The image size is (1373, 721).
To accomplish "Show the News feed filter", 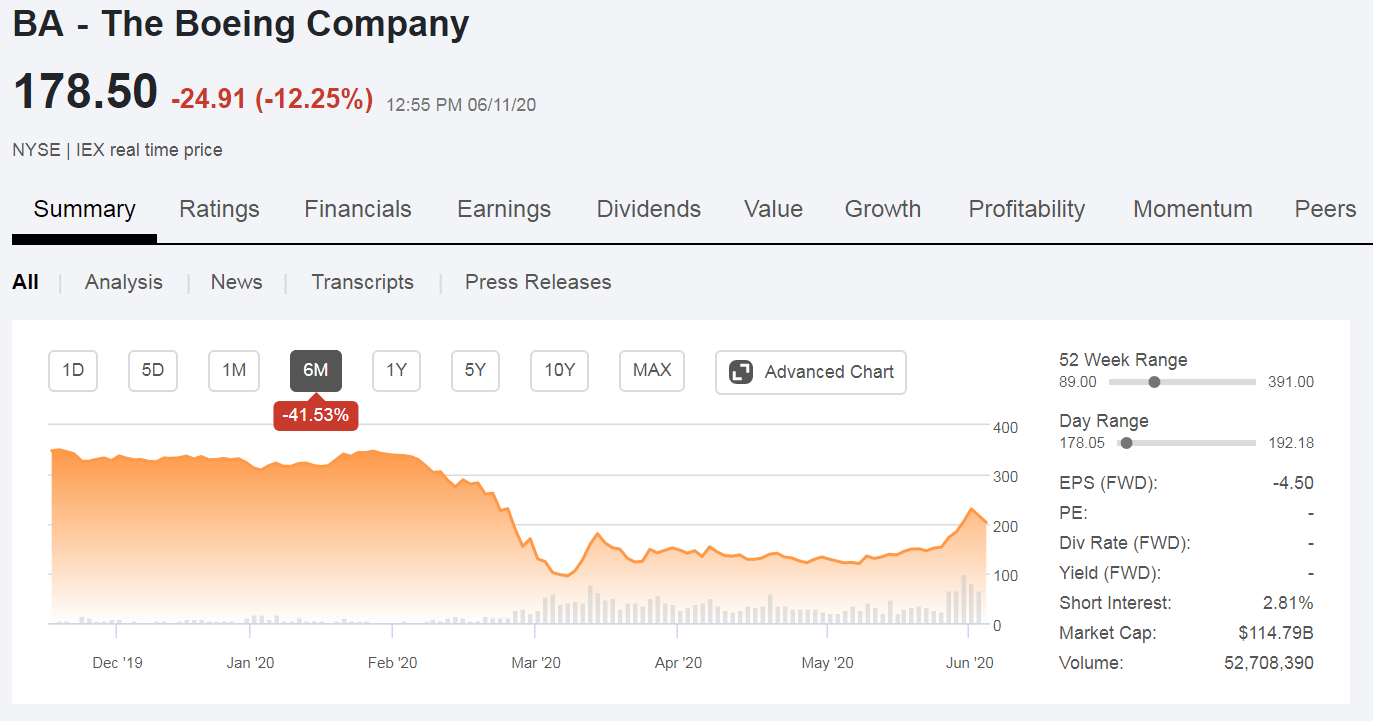I will pos(236,282).
